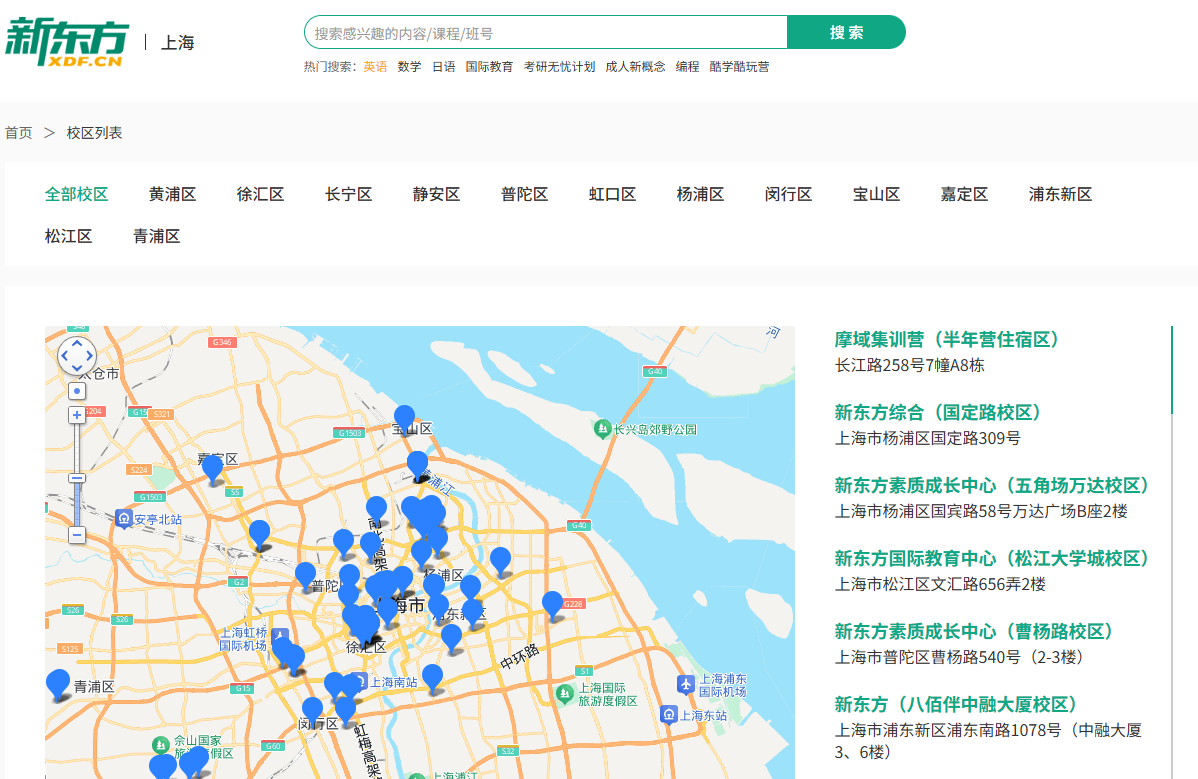The width and height of the screenshot is (1198, 779).
Task: Open 摩域集训营（半年营住宿区） campus
Action: click(947, 339)
